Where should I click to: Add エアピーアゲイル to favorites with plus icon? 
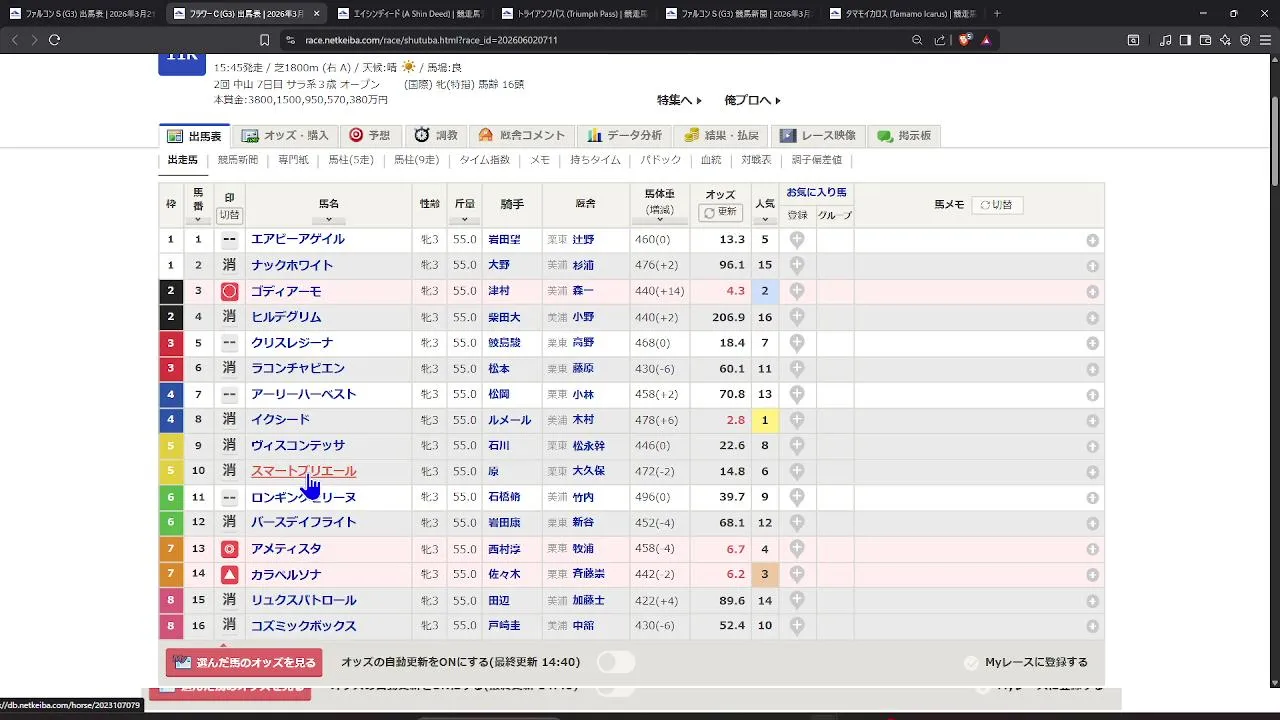[797, 240]
